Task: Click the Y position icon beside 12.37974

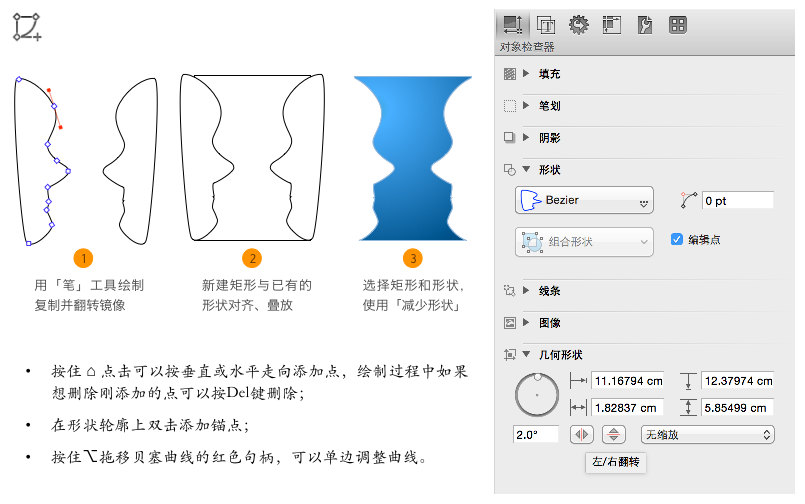Action: click(688, 381)
